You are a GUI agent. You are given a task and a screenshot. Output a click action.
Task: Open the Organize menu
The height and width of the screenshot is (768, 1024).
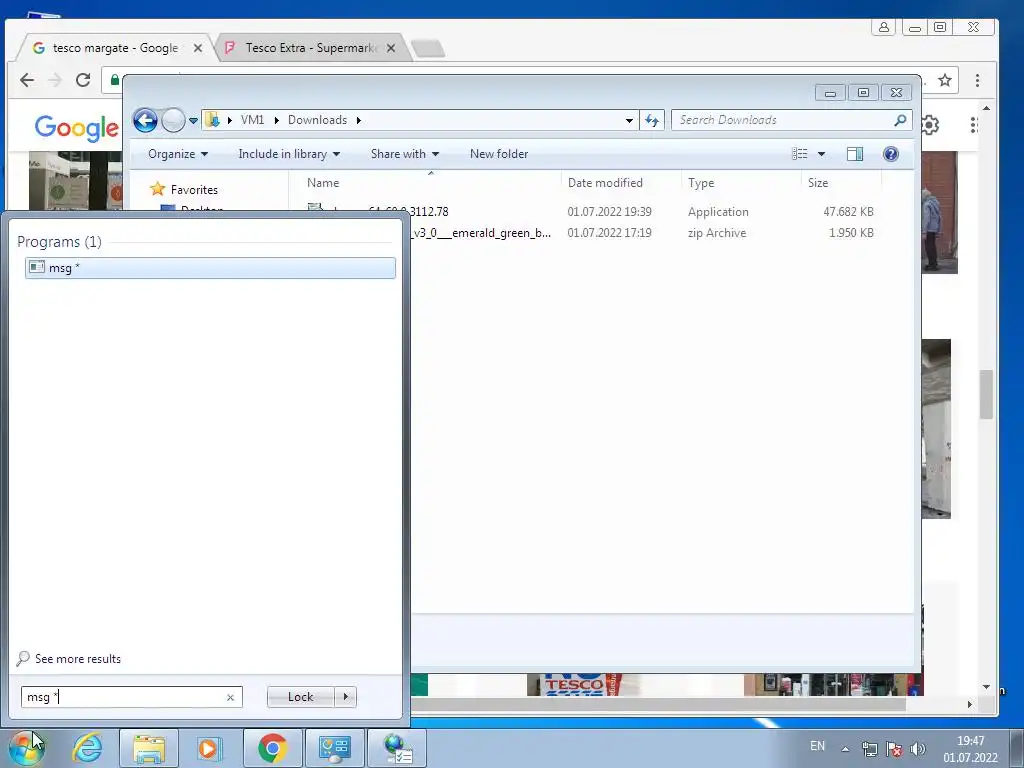[178, 154]
